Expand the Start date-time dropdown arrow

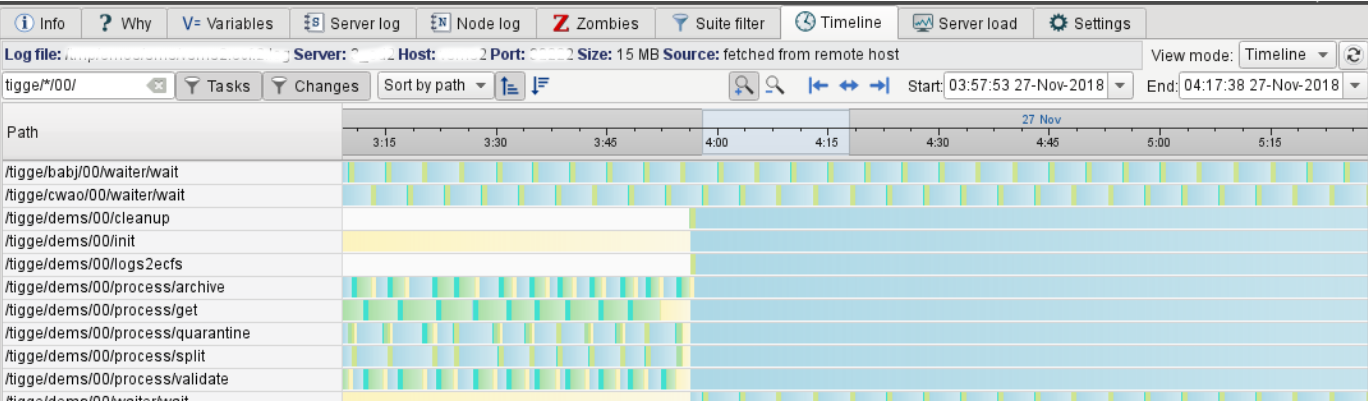click(x=1118, y=86)
